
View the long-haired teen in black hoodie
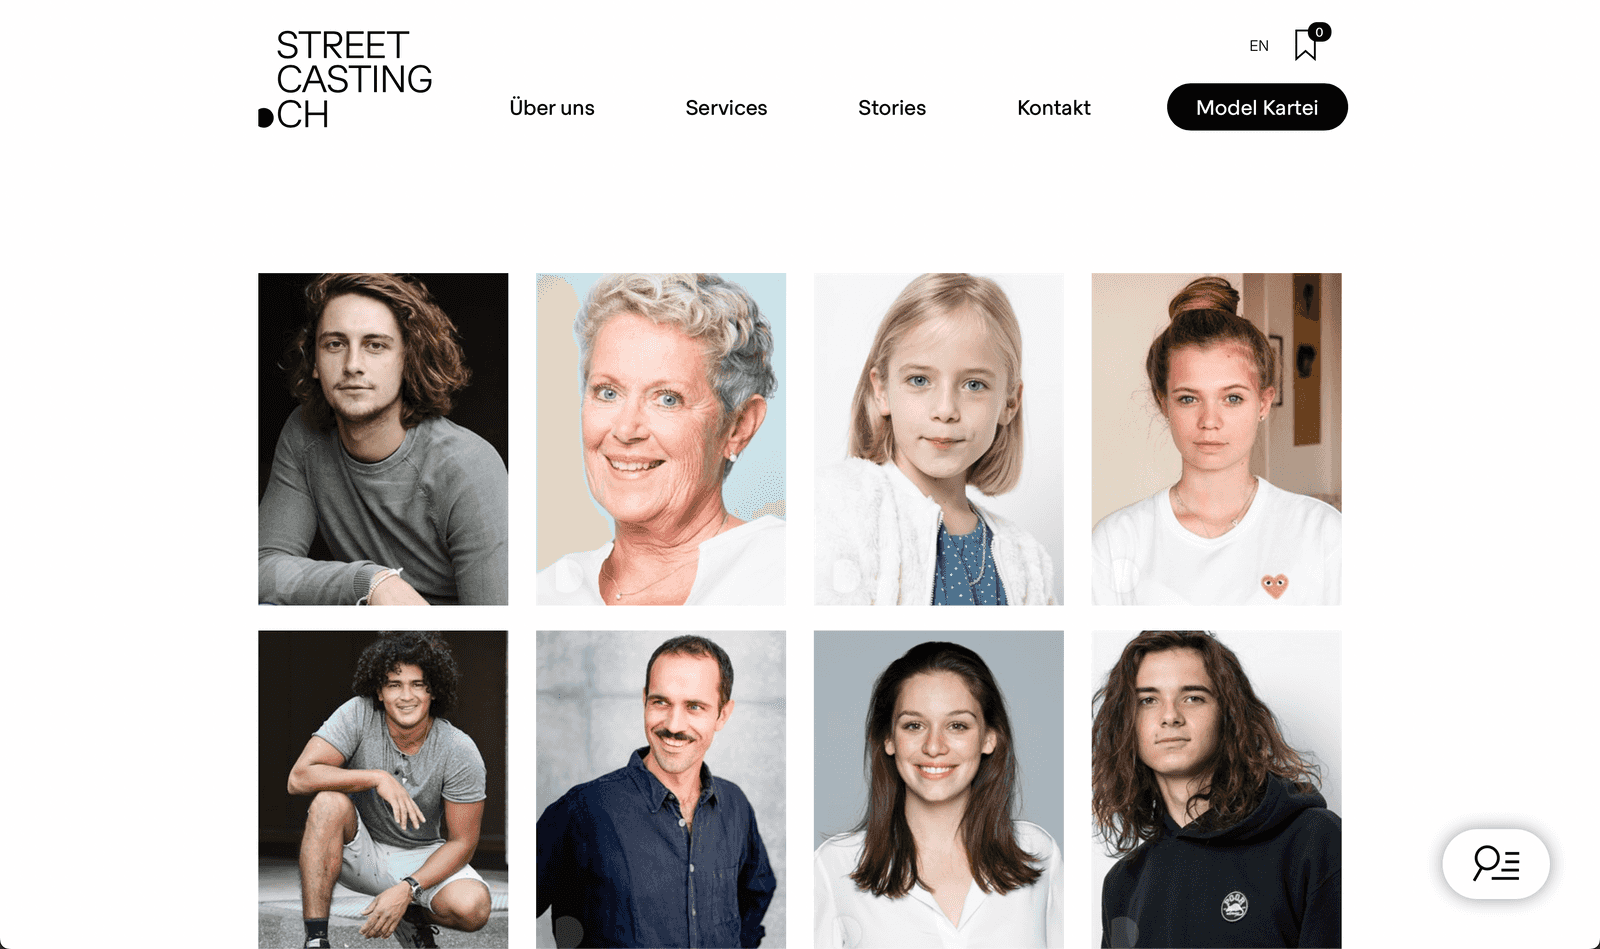click(x=1217, y=789)
